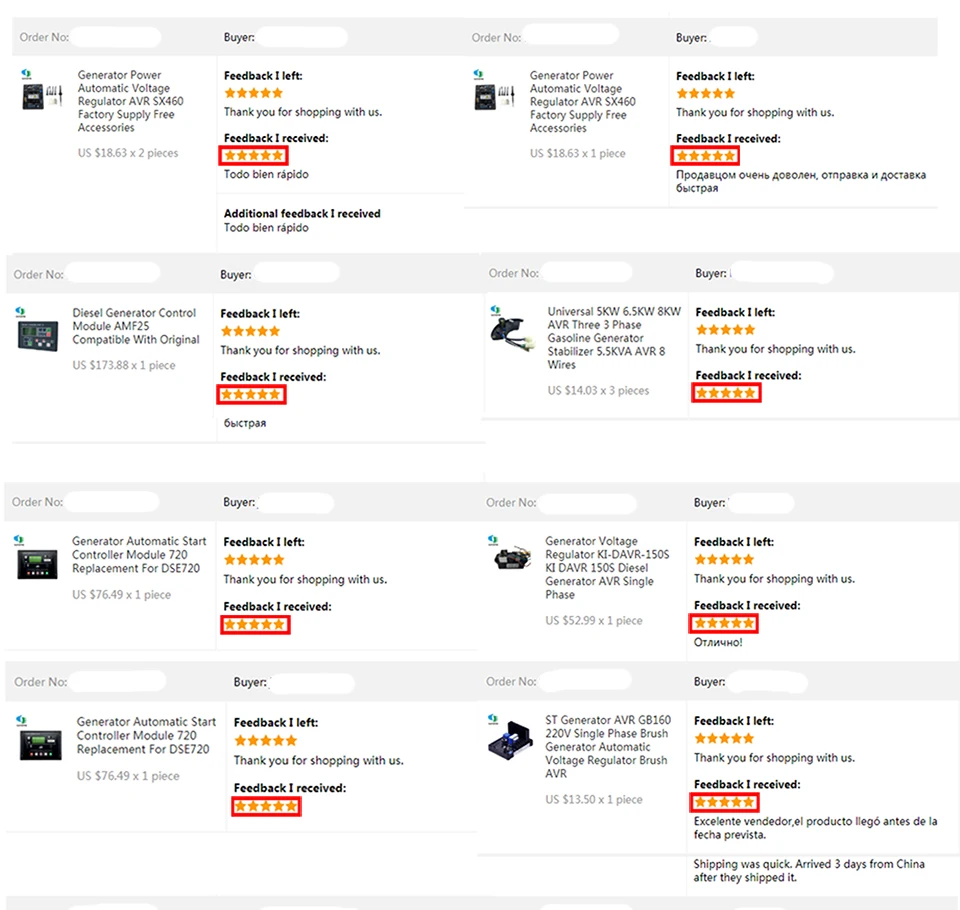Click green store logo above KI-DAVR-150S image
960x910 pixels.
point(494,540)
